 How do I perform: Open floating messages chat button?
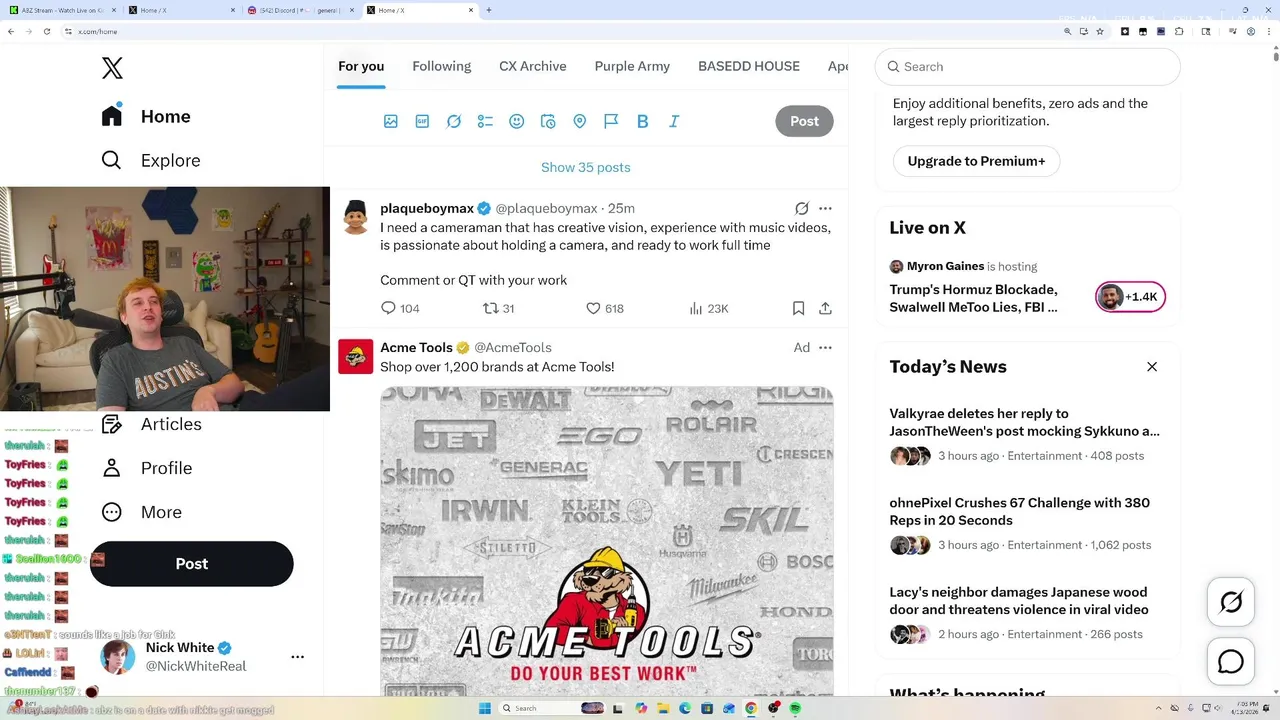coord(1231,662)
